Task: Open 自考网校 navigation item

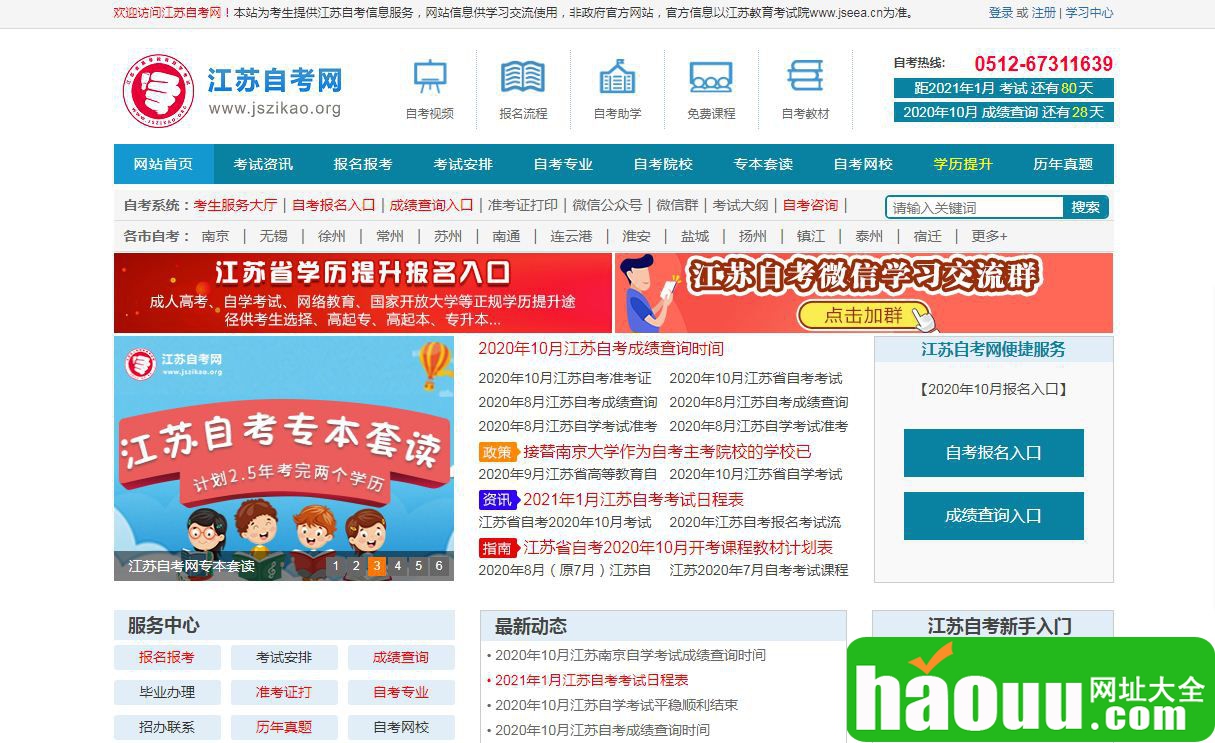Action: pyautogui.click(x=863, y=164)
